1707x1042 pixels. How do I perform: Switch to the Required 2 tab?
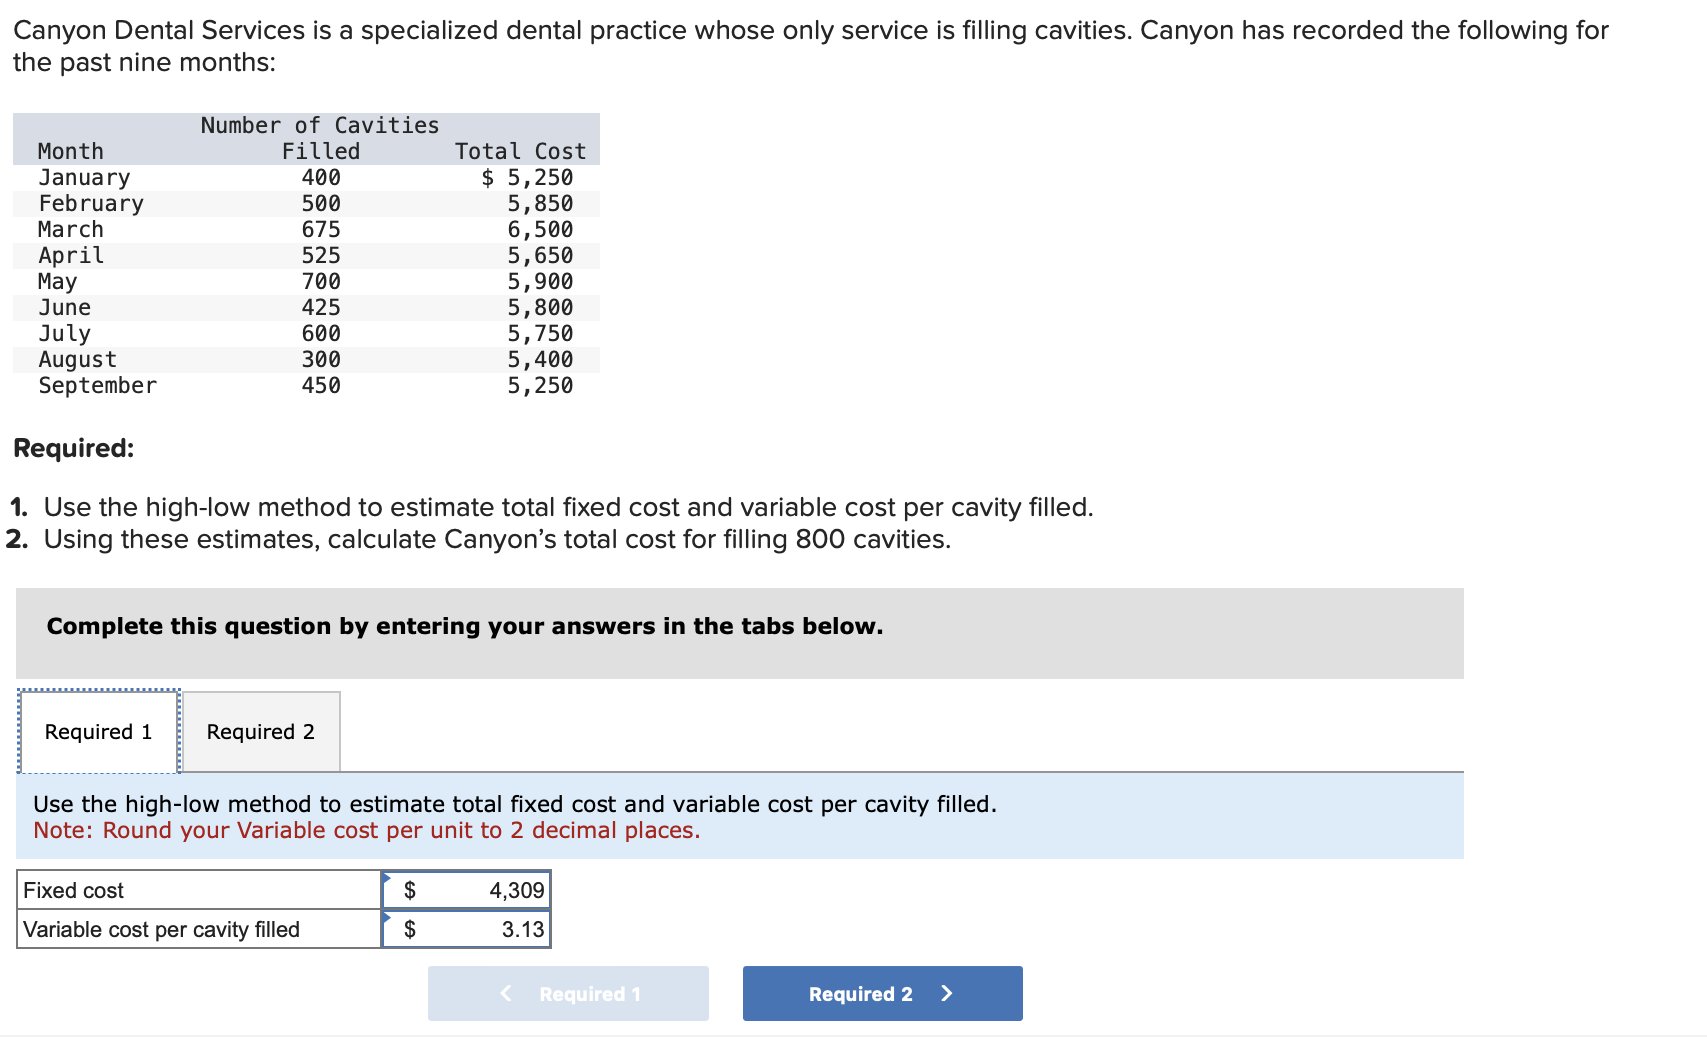(x=260, y=731)
